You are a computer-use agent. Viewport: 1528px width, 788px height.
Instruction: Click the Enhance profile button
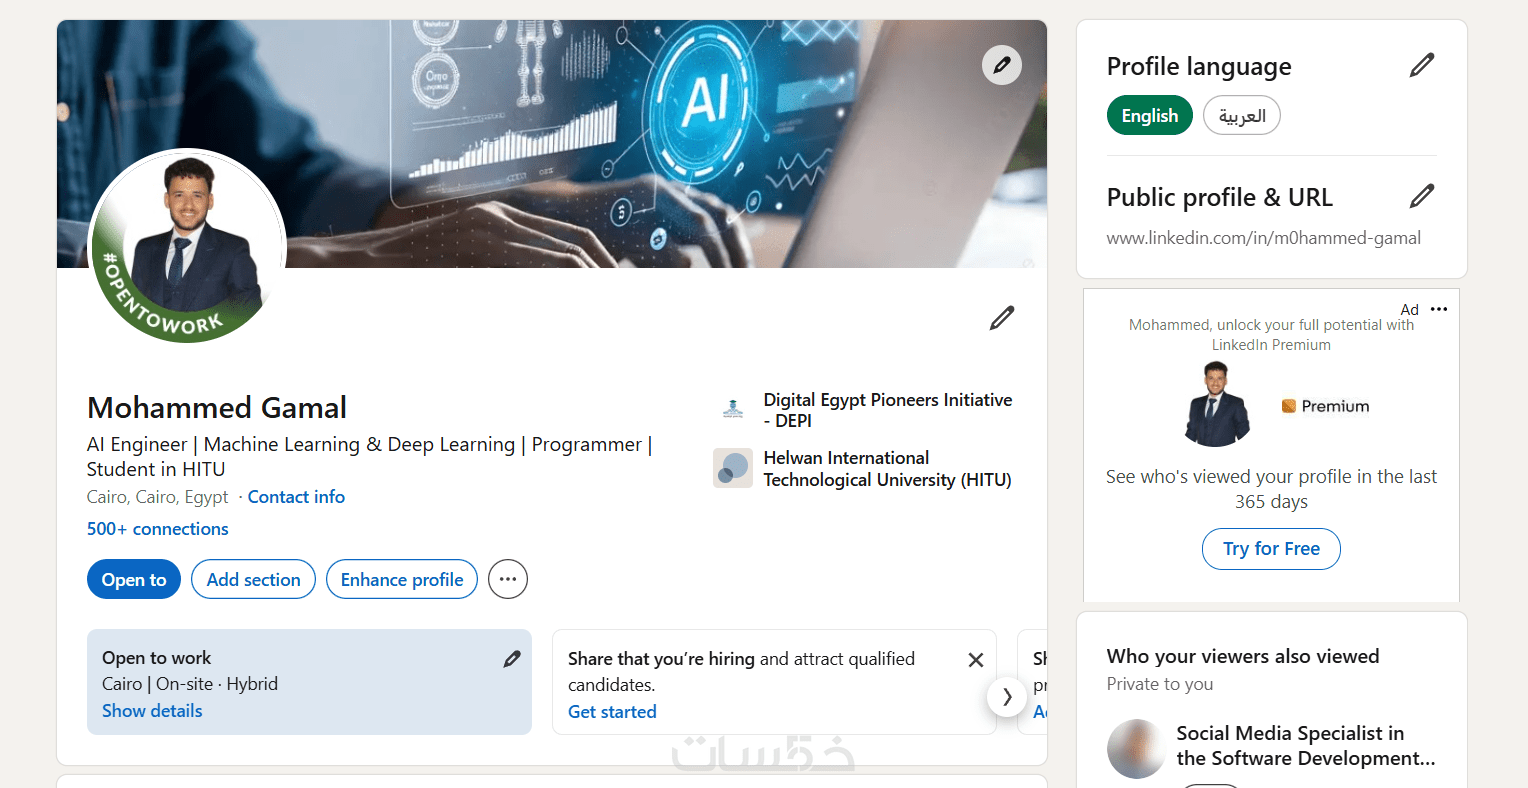pos(402,579)
